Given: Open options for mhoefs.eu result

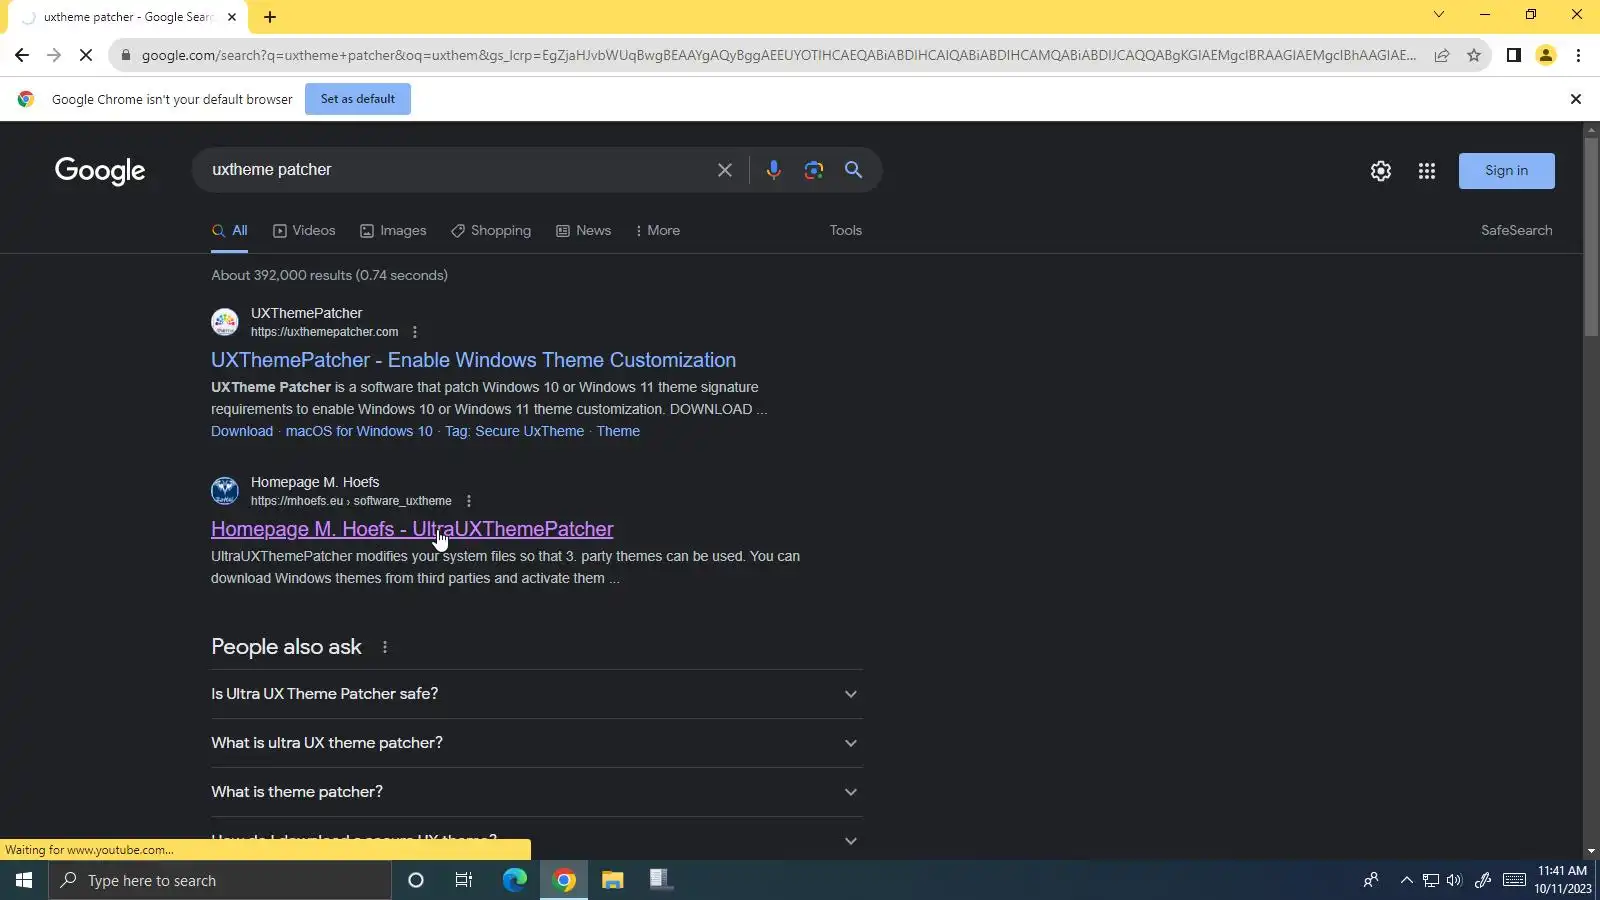Looking at the screenshot, I should 469,501.
